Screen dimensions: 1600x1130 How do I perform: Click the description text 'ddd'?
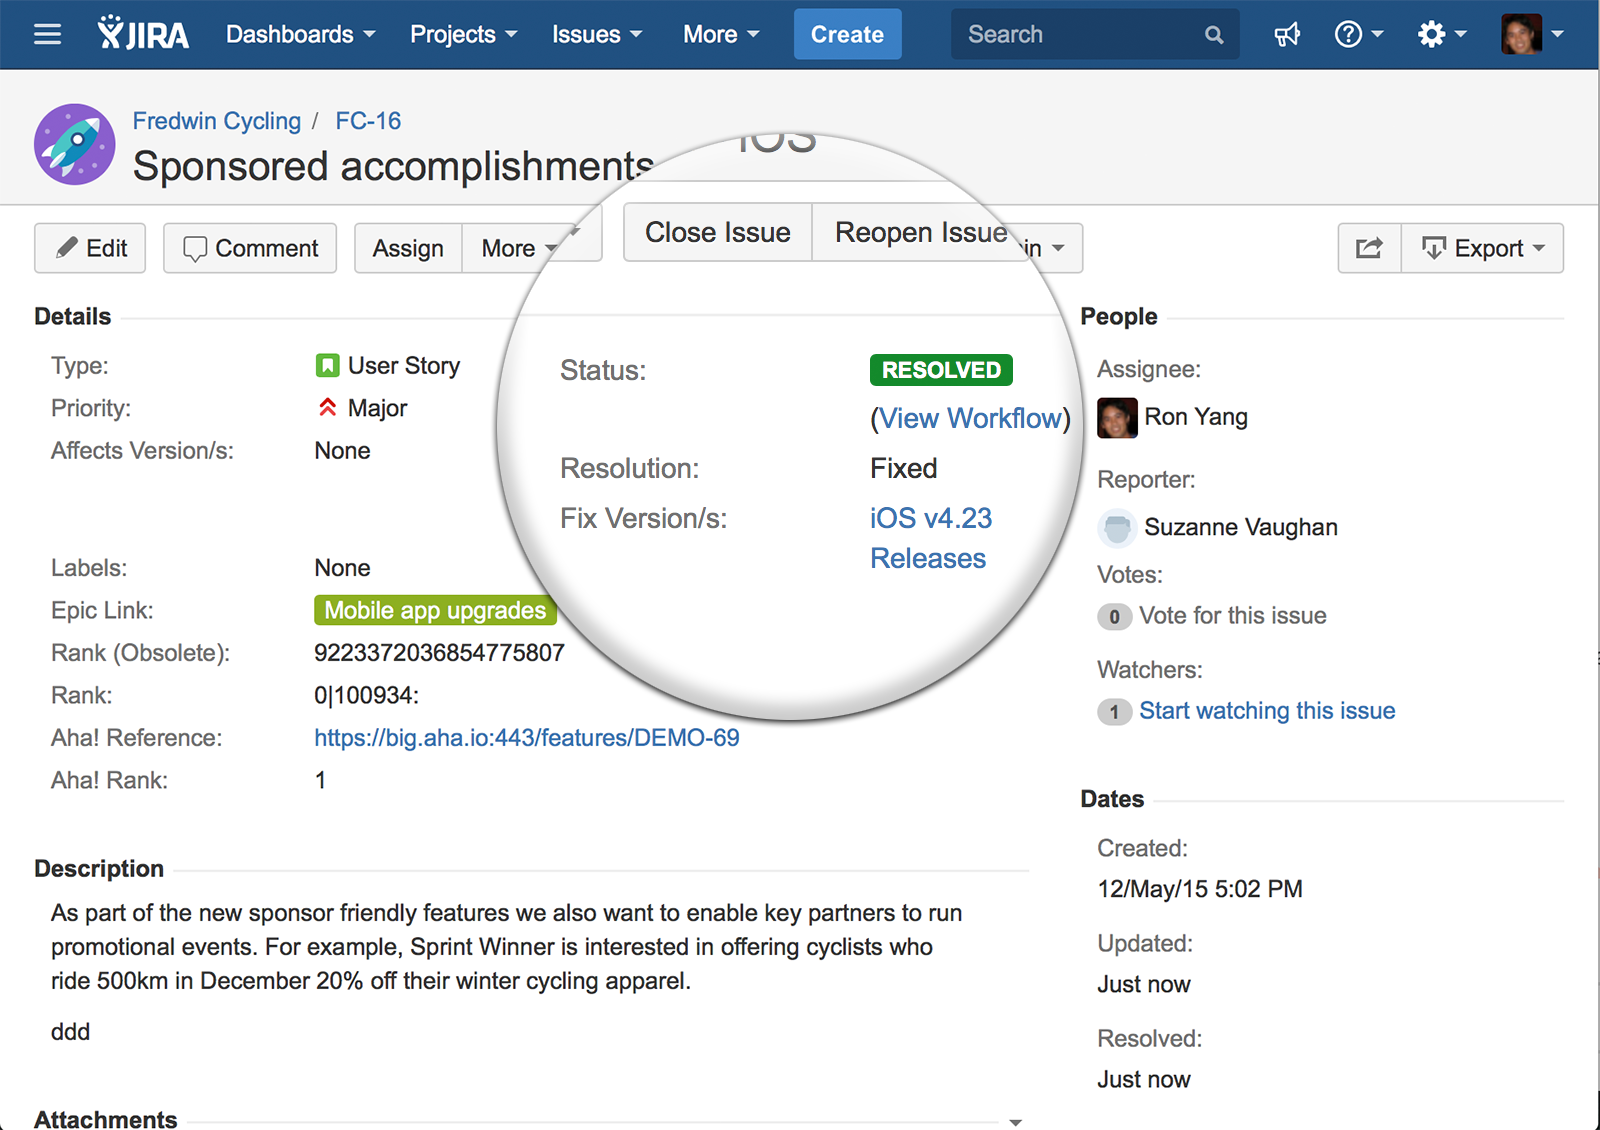click(x=70, y=1032)
